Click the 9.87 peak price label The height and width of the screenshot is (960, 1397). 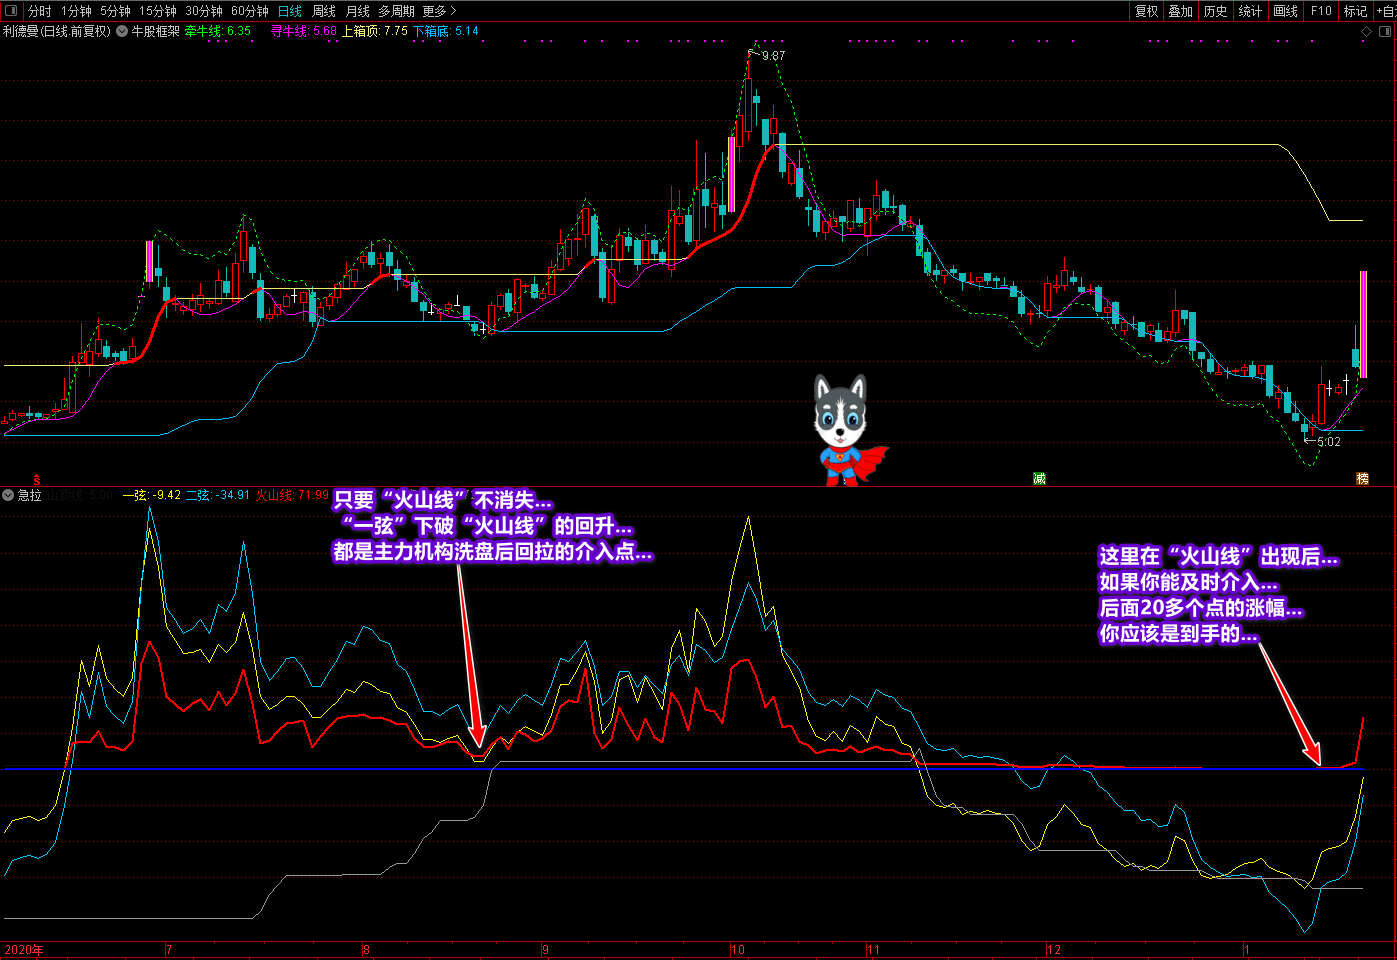(x=773, y=56)
